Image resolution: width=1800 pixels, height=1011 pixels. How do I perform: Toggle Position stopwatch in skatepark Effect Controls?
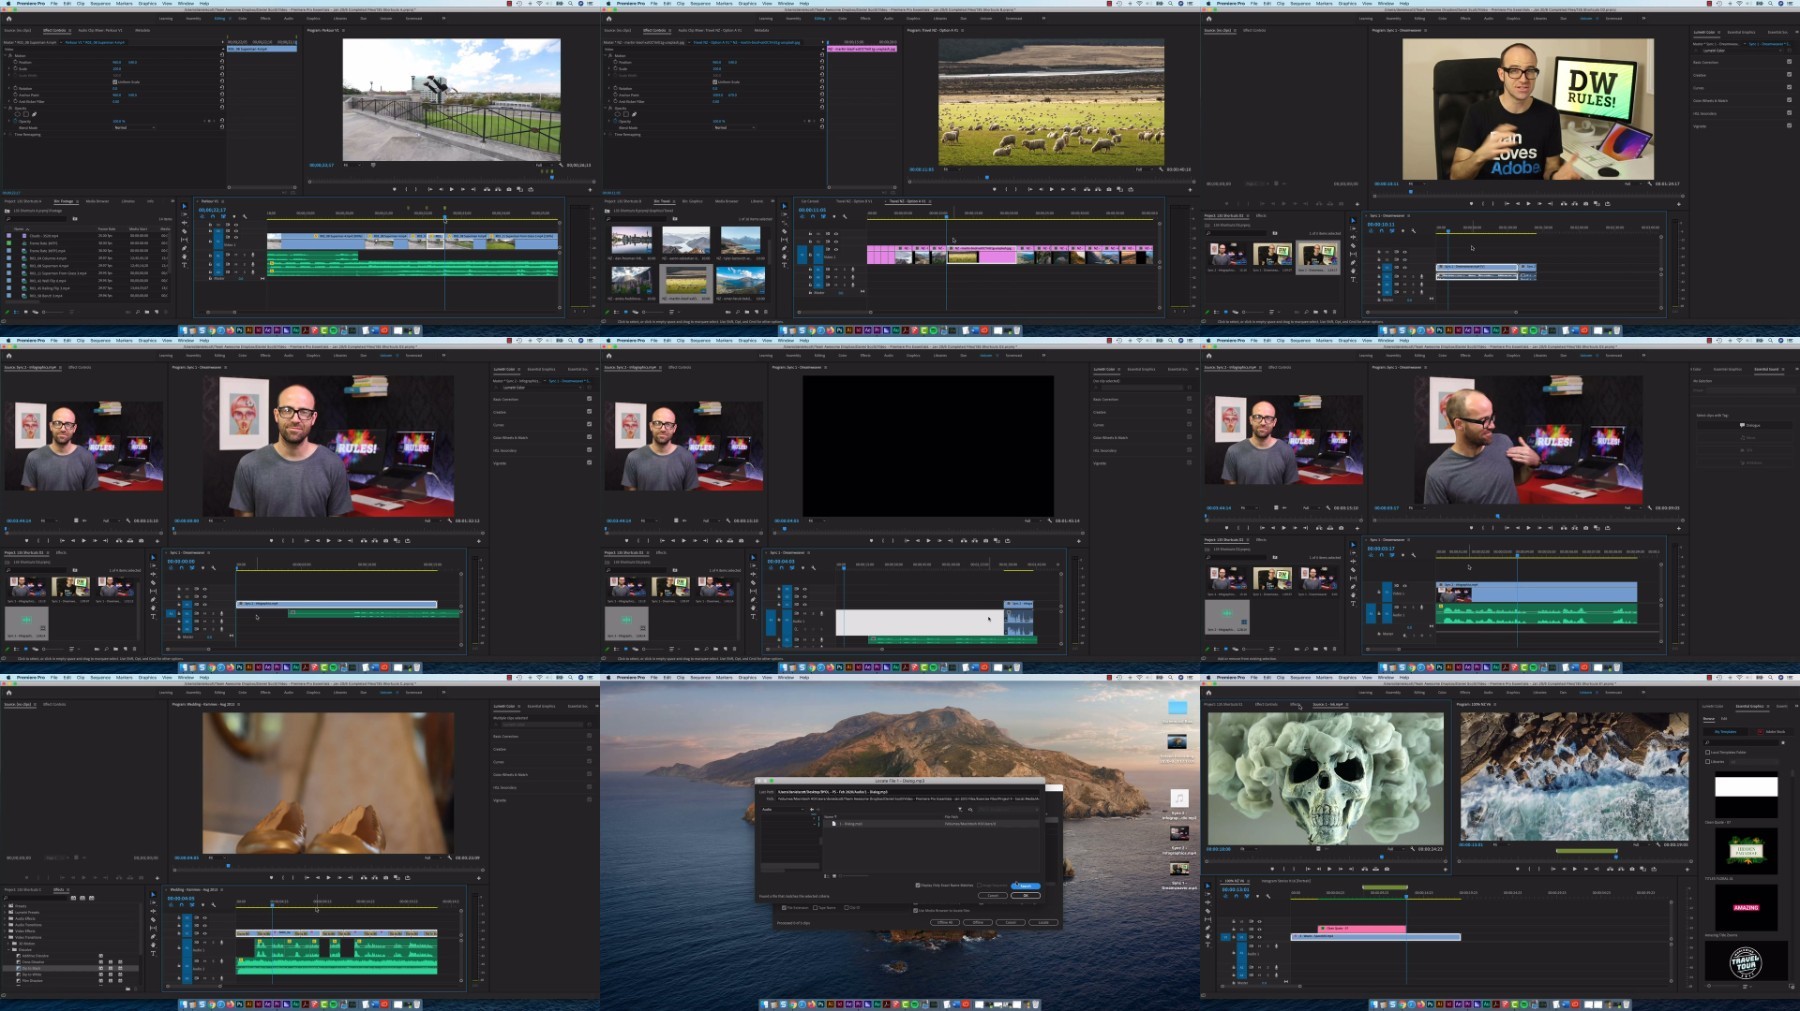click(x=15, y=62)
